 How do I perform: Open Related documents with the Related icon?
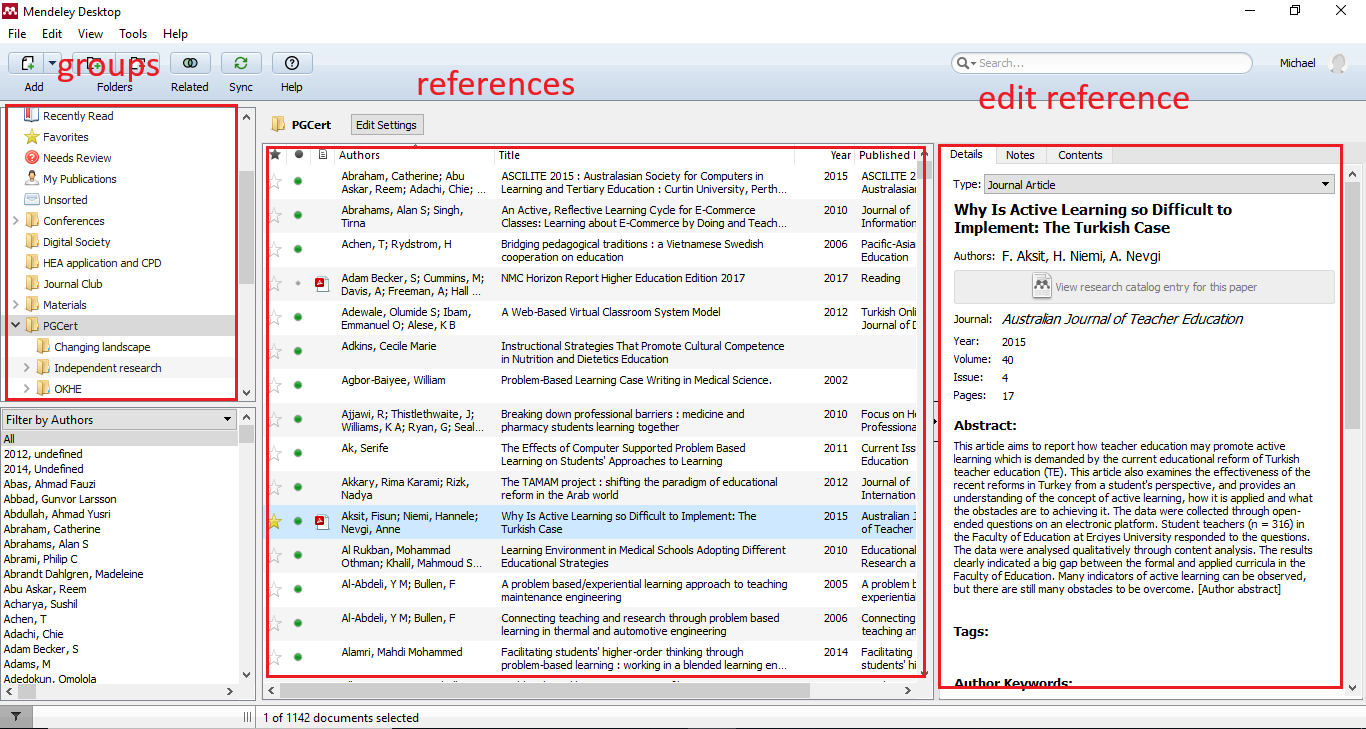[190, 62]
